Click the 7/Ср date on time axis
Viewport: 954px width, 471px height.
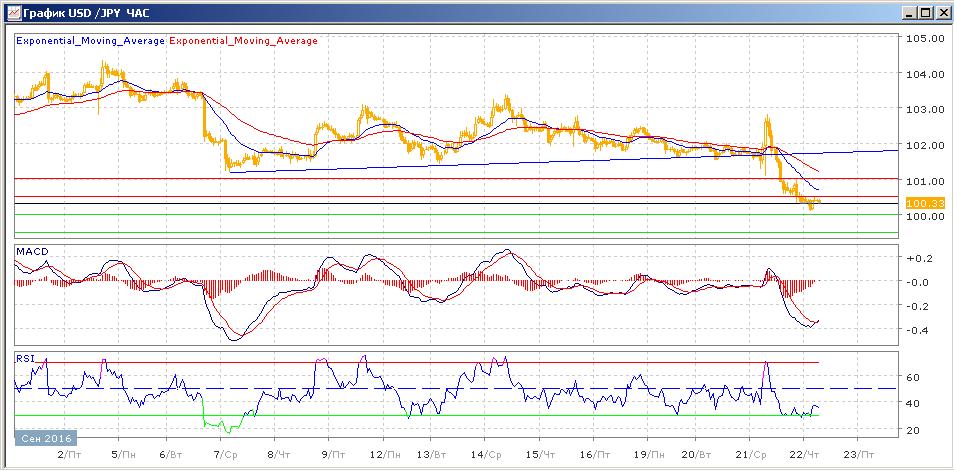[223, 453]
